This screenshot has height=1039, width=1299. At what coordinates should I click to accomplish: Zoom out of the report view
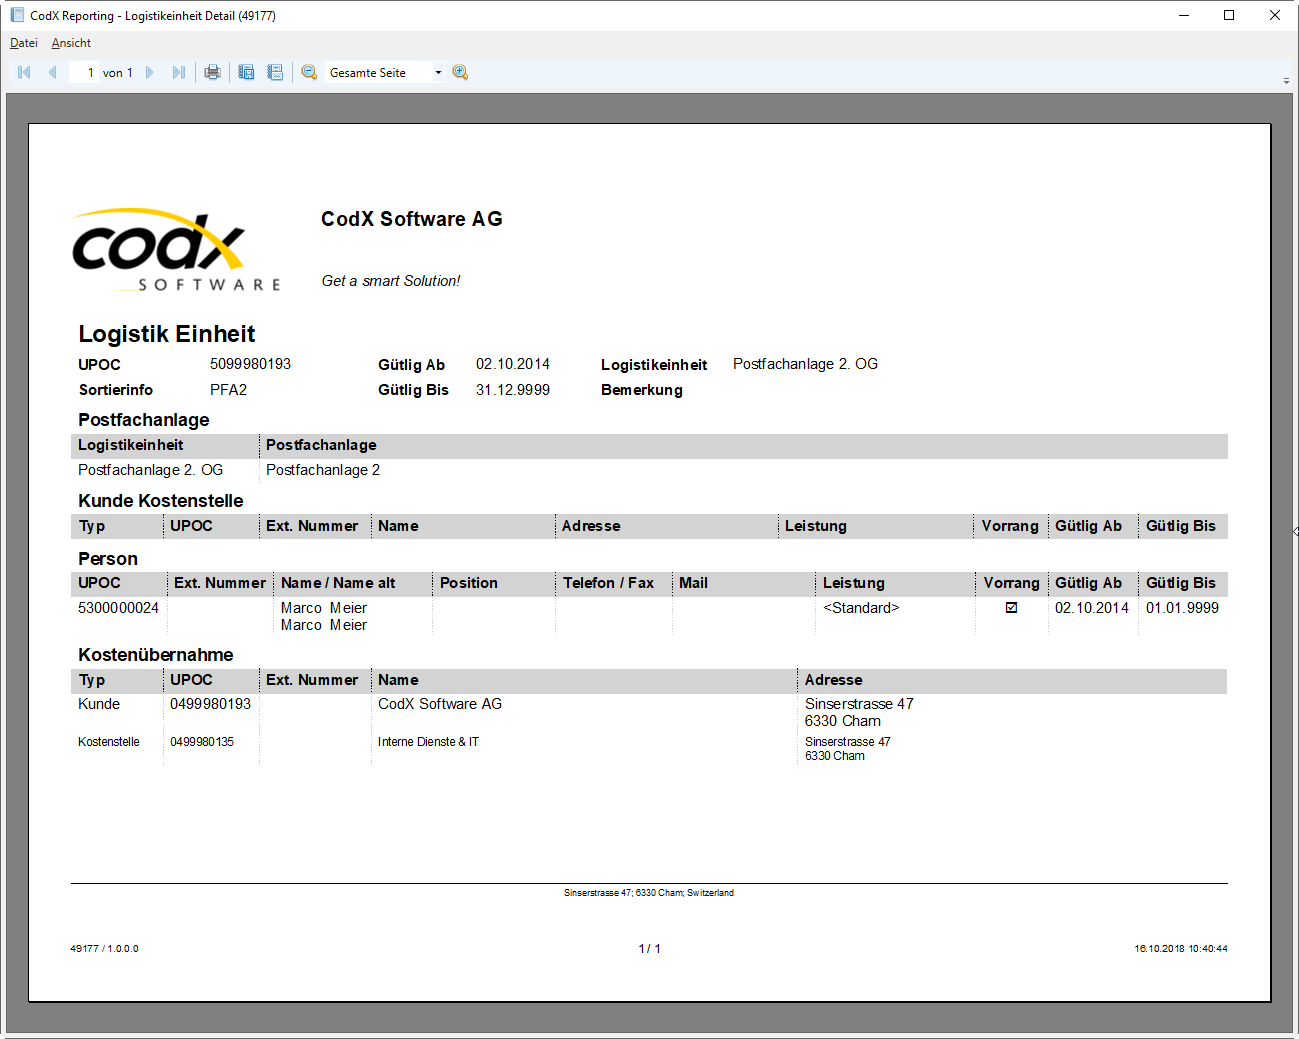click(309, 71)
